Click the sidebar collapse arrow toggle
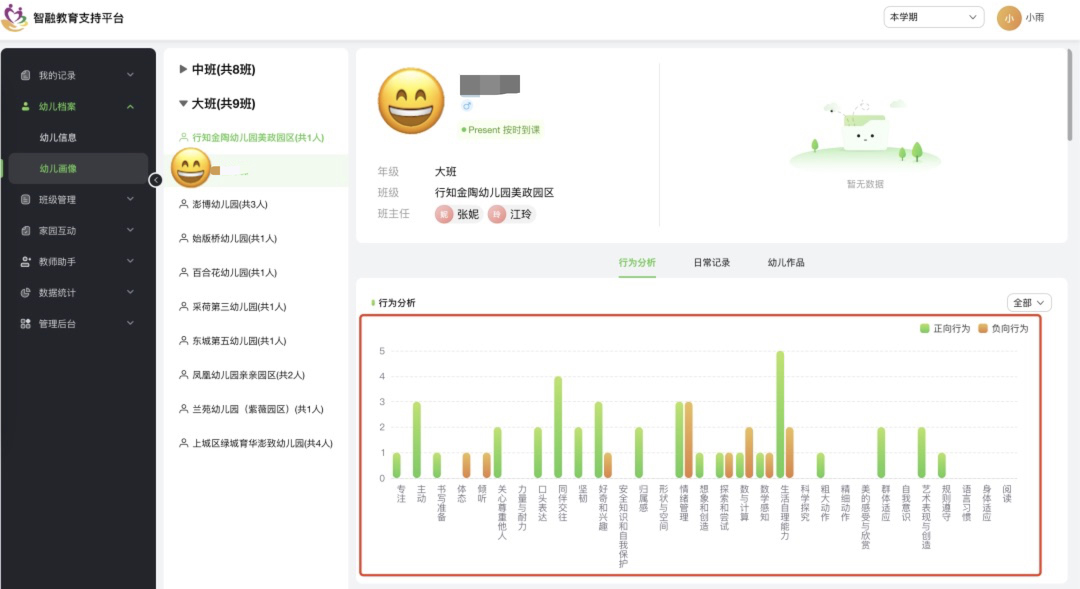This screenshot has height=589, width=1080. pyautogui.click(x=156, y=180)
